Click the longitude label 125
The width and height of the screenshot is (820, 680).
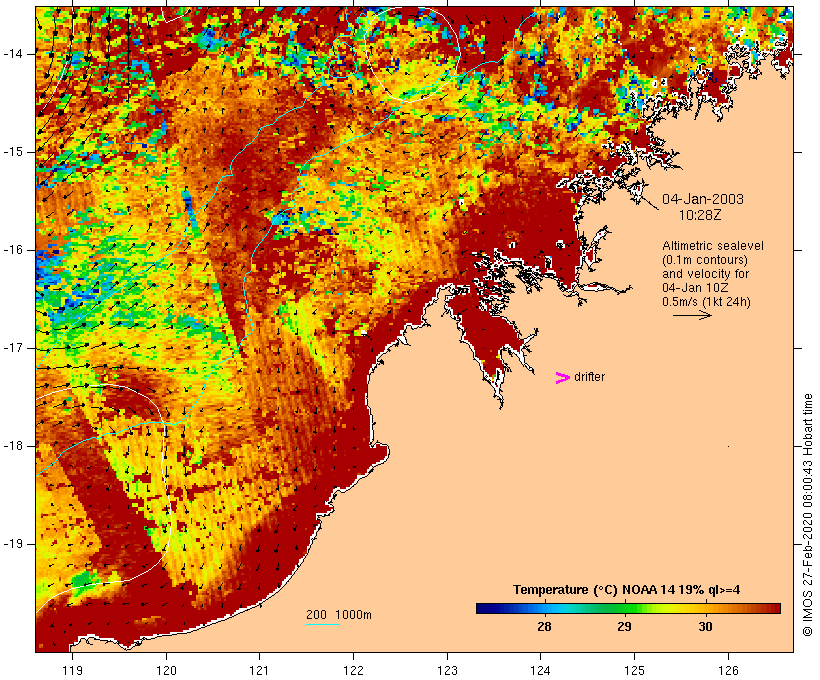(x=634, y=670)
